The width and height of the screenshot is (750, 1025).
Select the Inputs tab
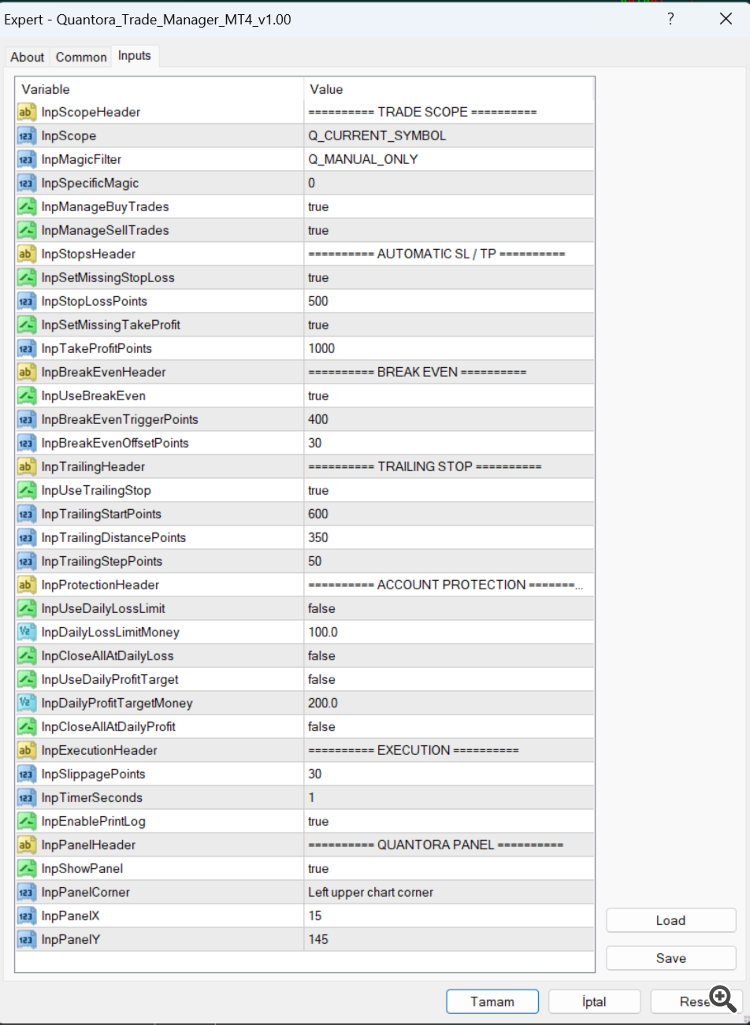tap(135, 56)
